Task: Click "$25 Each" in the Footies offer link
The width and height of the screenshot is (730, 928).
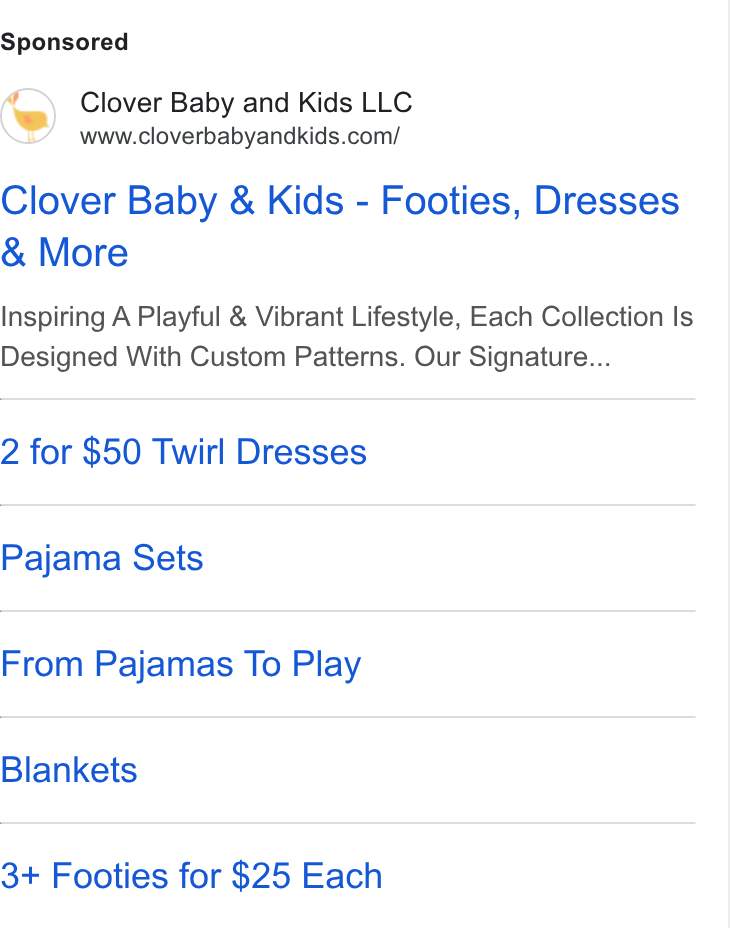Action: pos(307,876)
